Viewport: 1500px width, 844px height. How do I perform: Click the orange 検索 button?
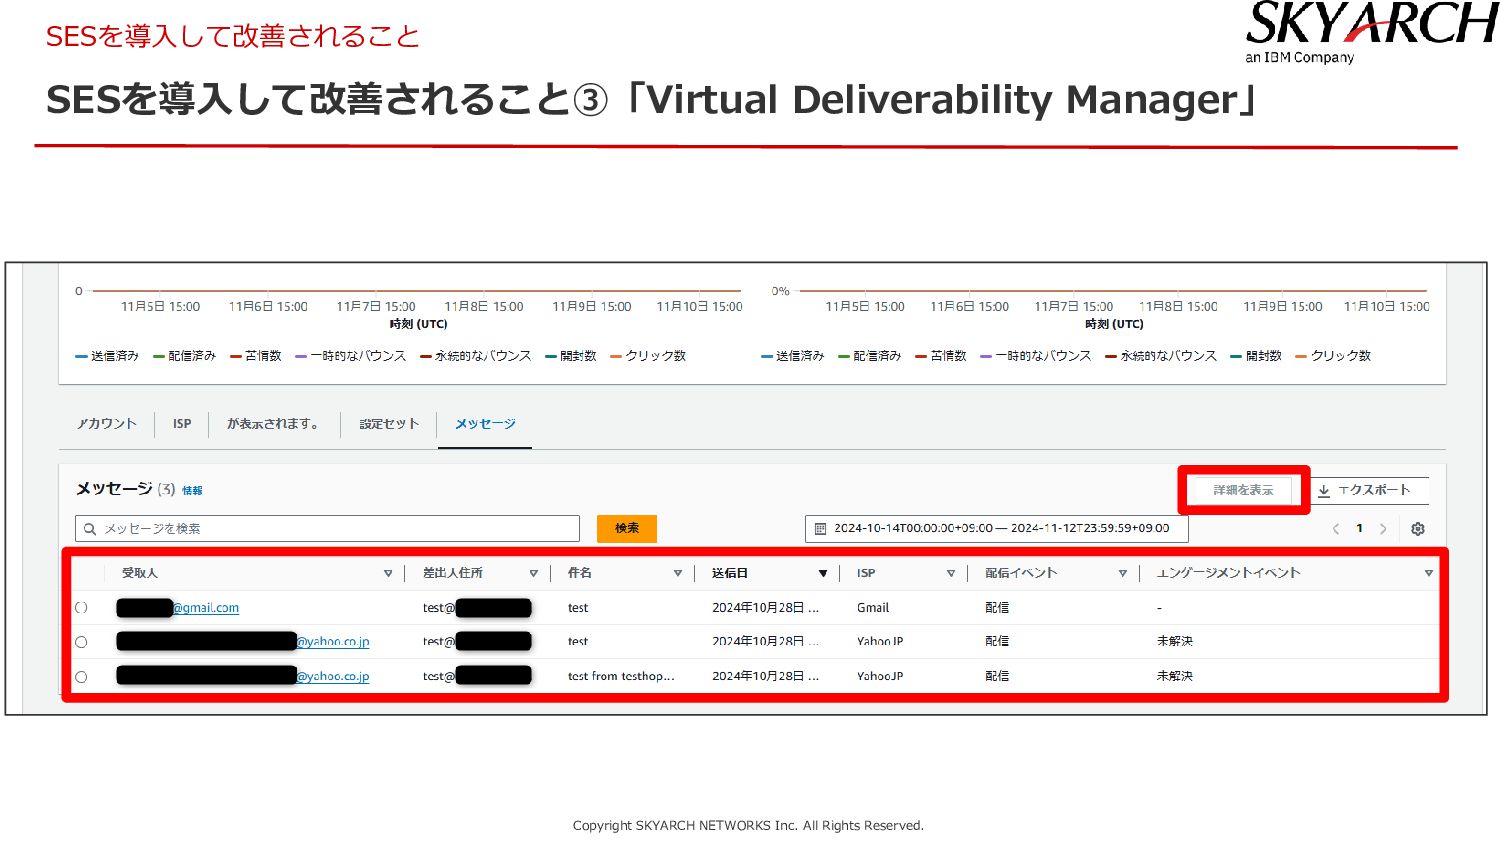point(627,528)
